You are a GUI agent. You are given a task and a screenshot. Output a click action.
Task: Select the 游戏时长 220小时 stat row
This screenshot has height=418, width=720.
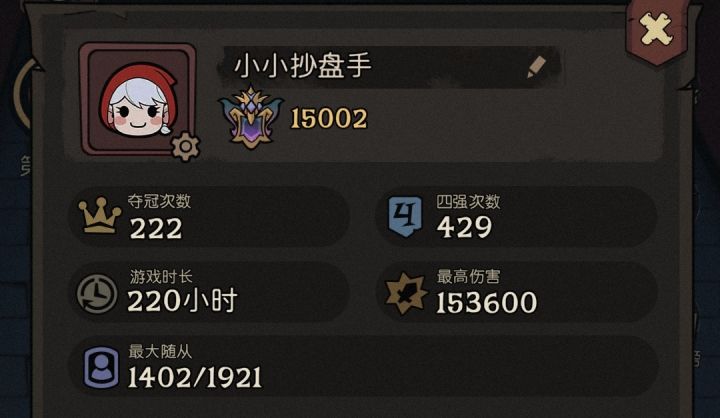click(x=209, y=292)
